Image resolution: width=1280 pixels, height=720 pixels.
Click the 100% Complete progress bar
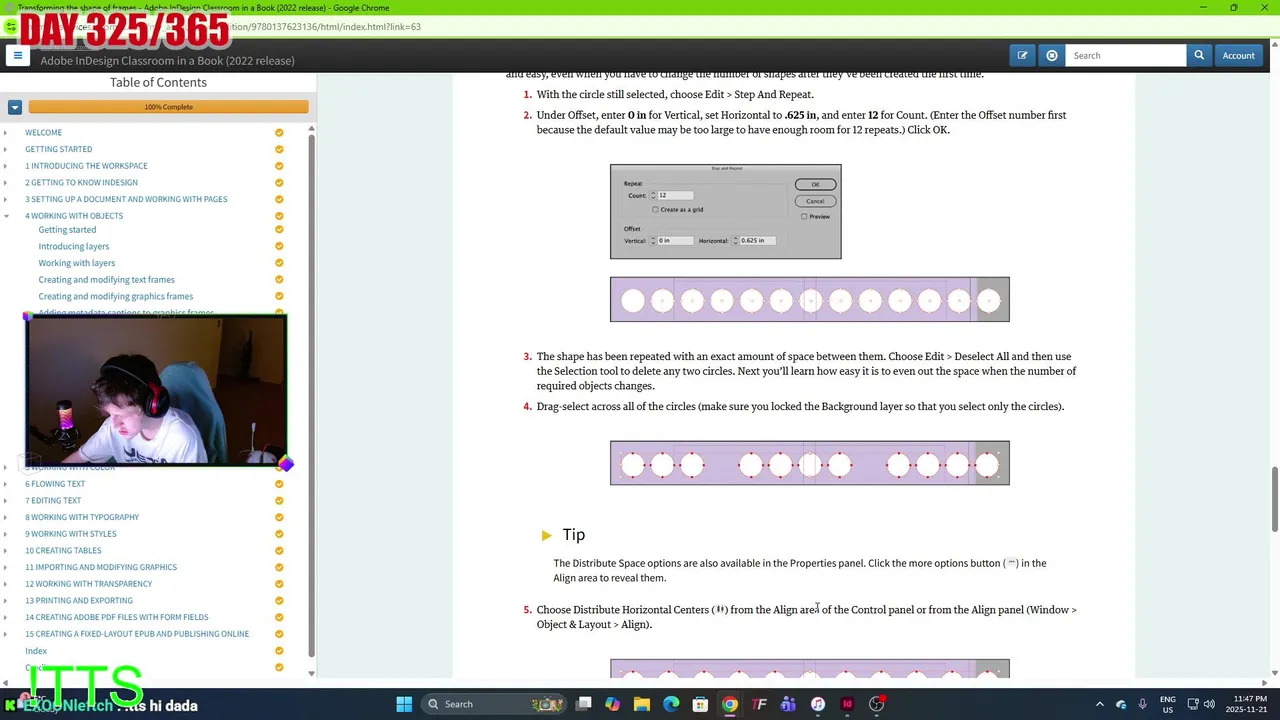(168, 107)
